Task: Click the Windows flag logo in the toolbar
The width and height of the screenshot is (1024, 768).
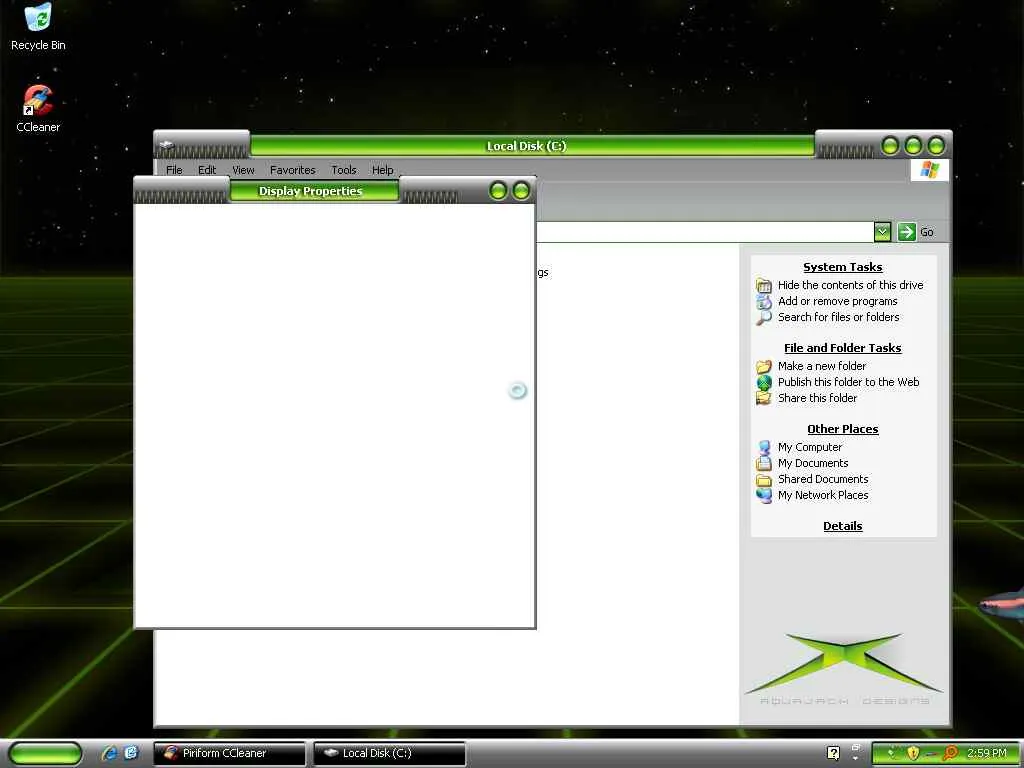Action: 929,170
